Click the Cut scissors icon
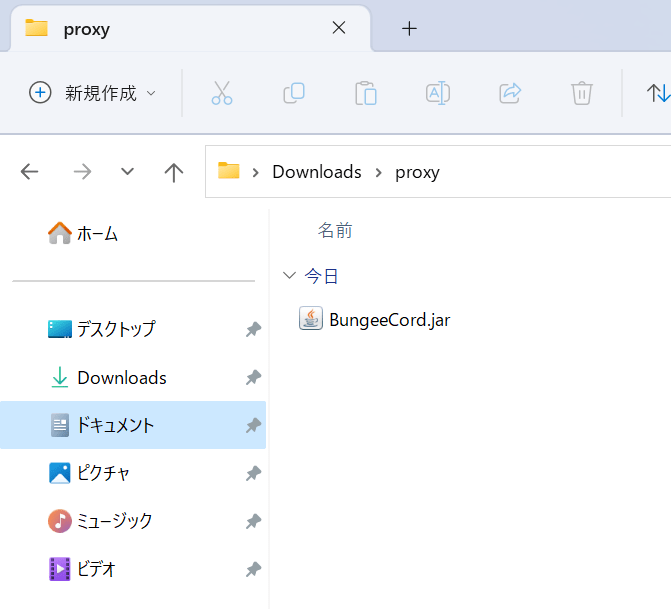This screenshot has width=671, height=609. click(x=222, y=93)
